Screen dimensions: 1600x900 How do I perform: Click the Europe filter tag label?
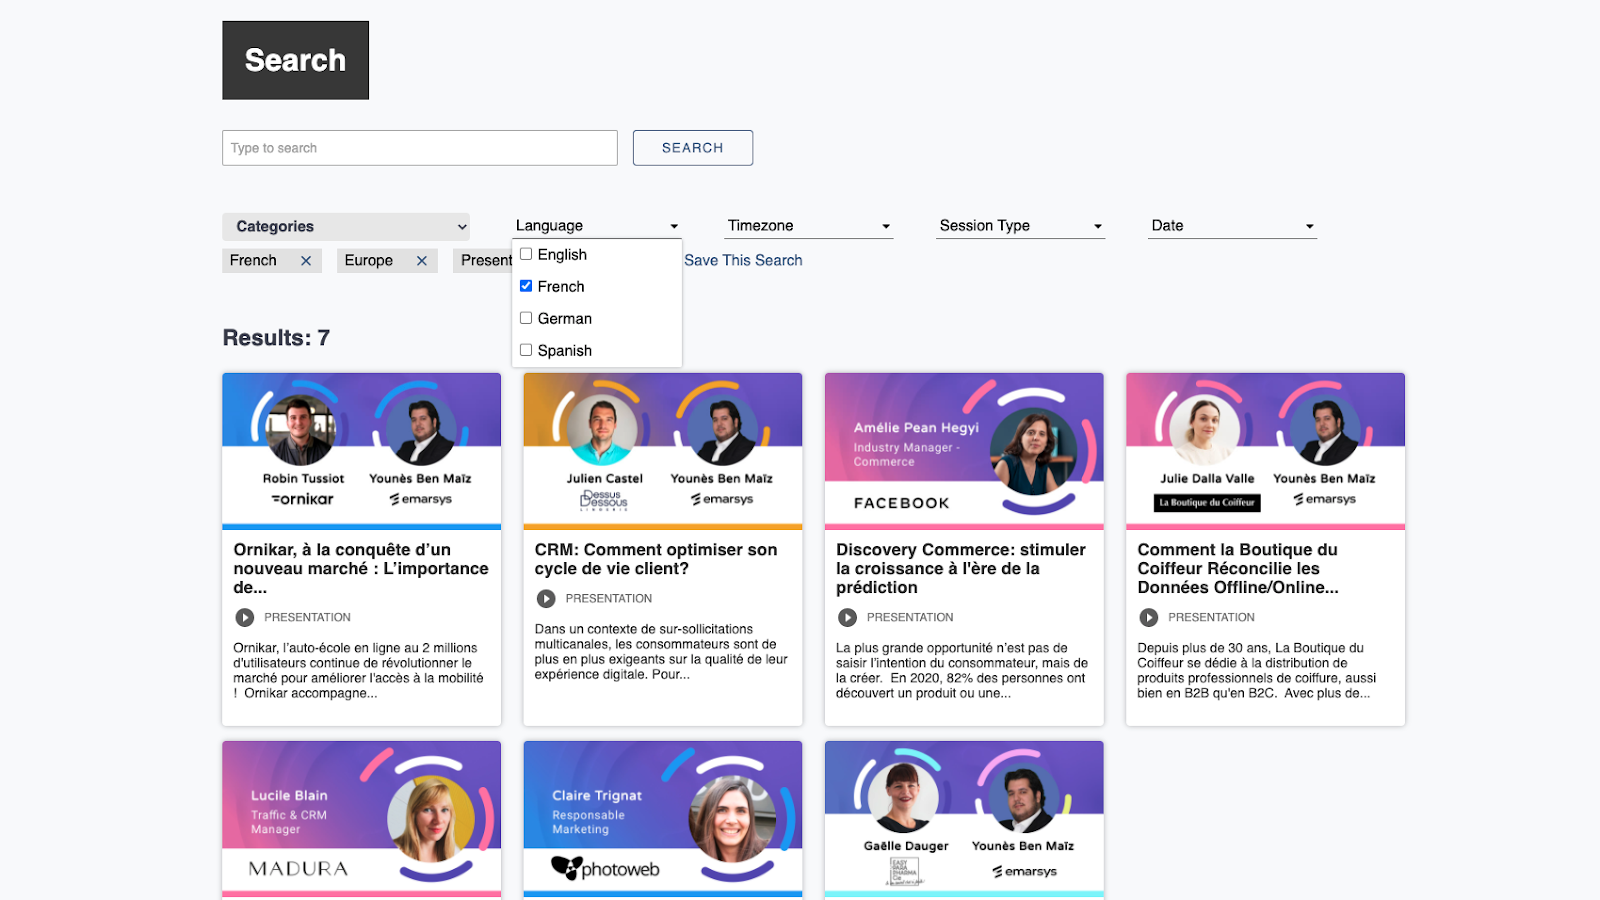(x=369, y=261)
